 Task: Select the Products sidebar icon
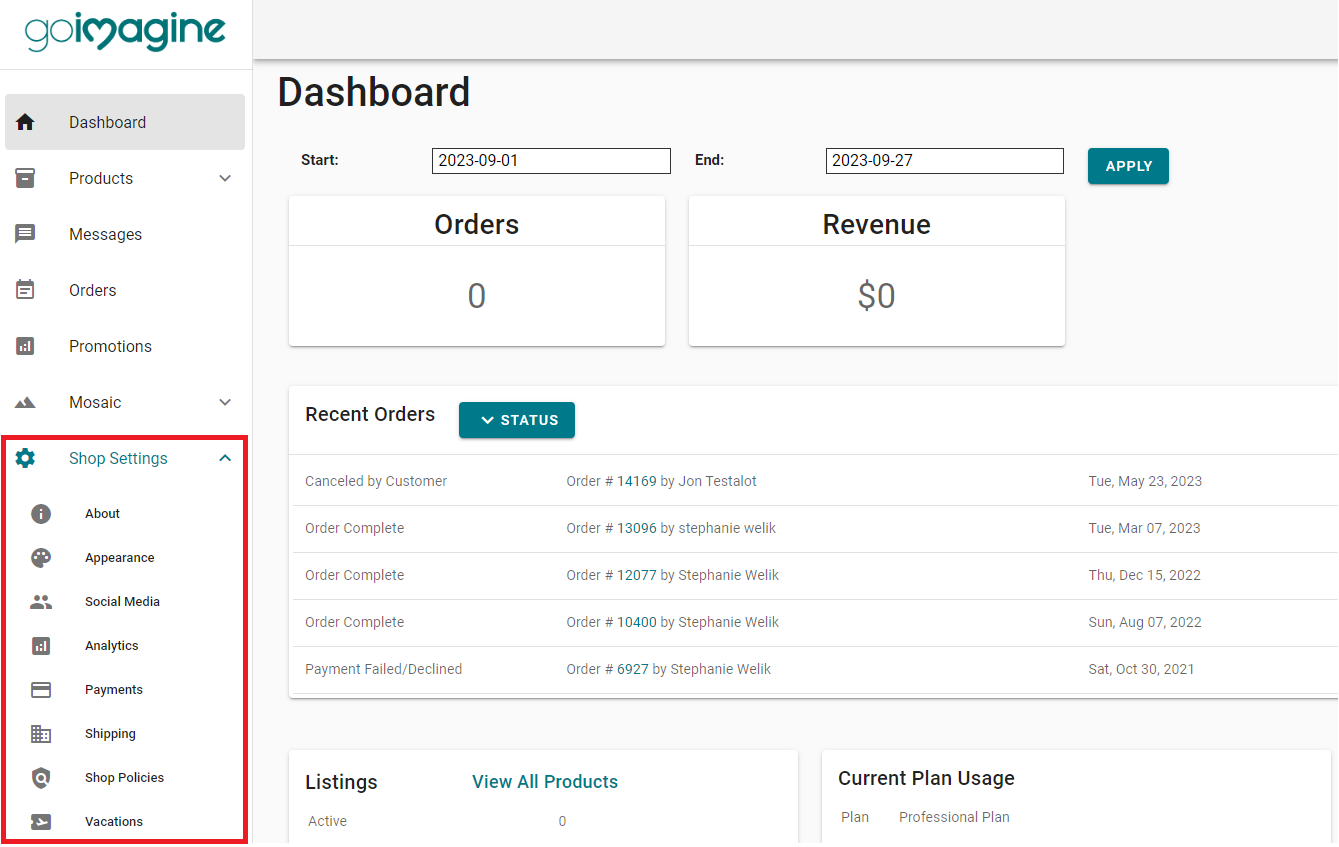[x=24, y=178]
